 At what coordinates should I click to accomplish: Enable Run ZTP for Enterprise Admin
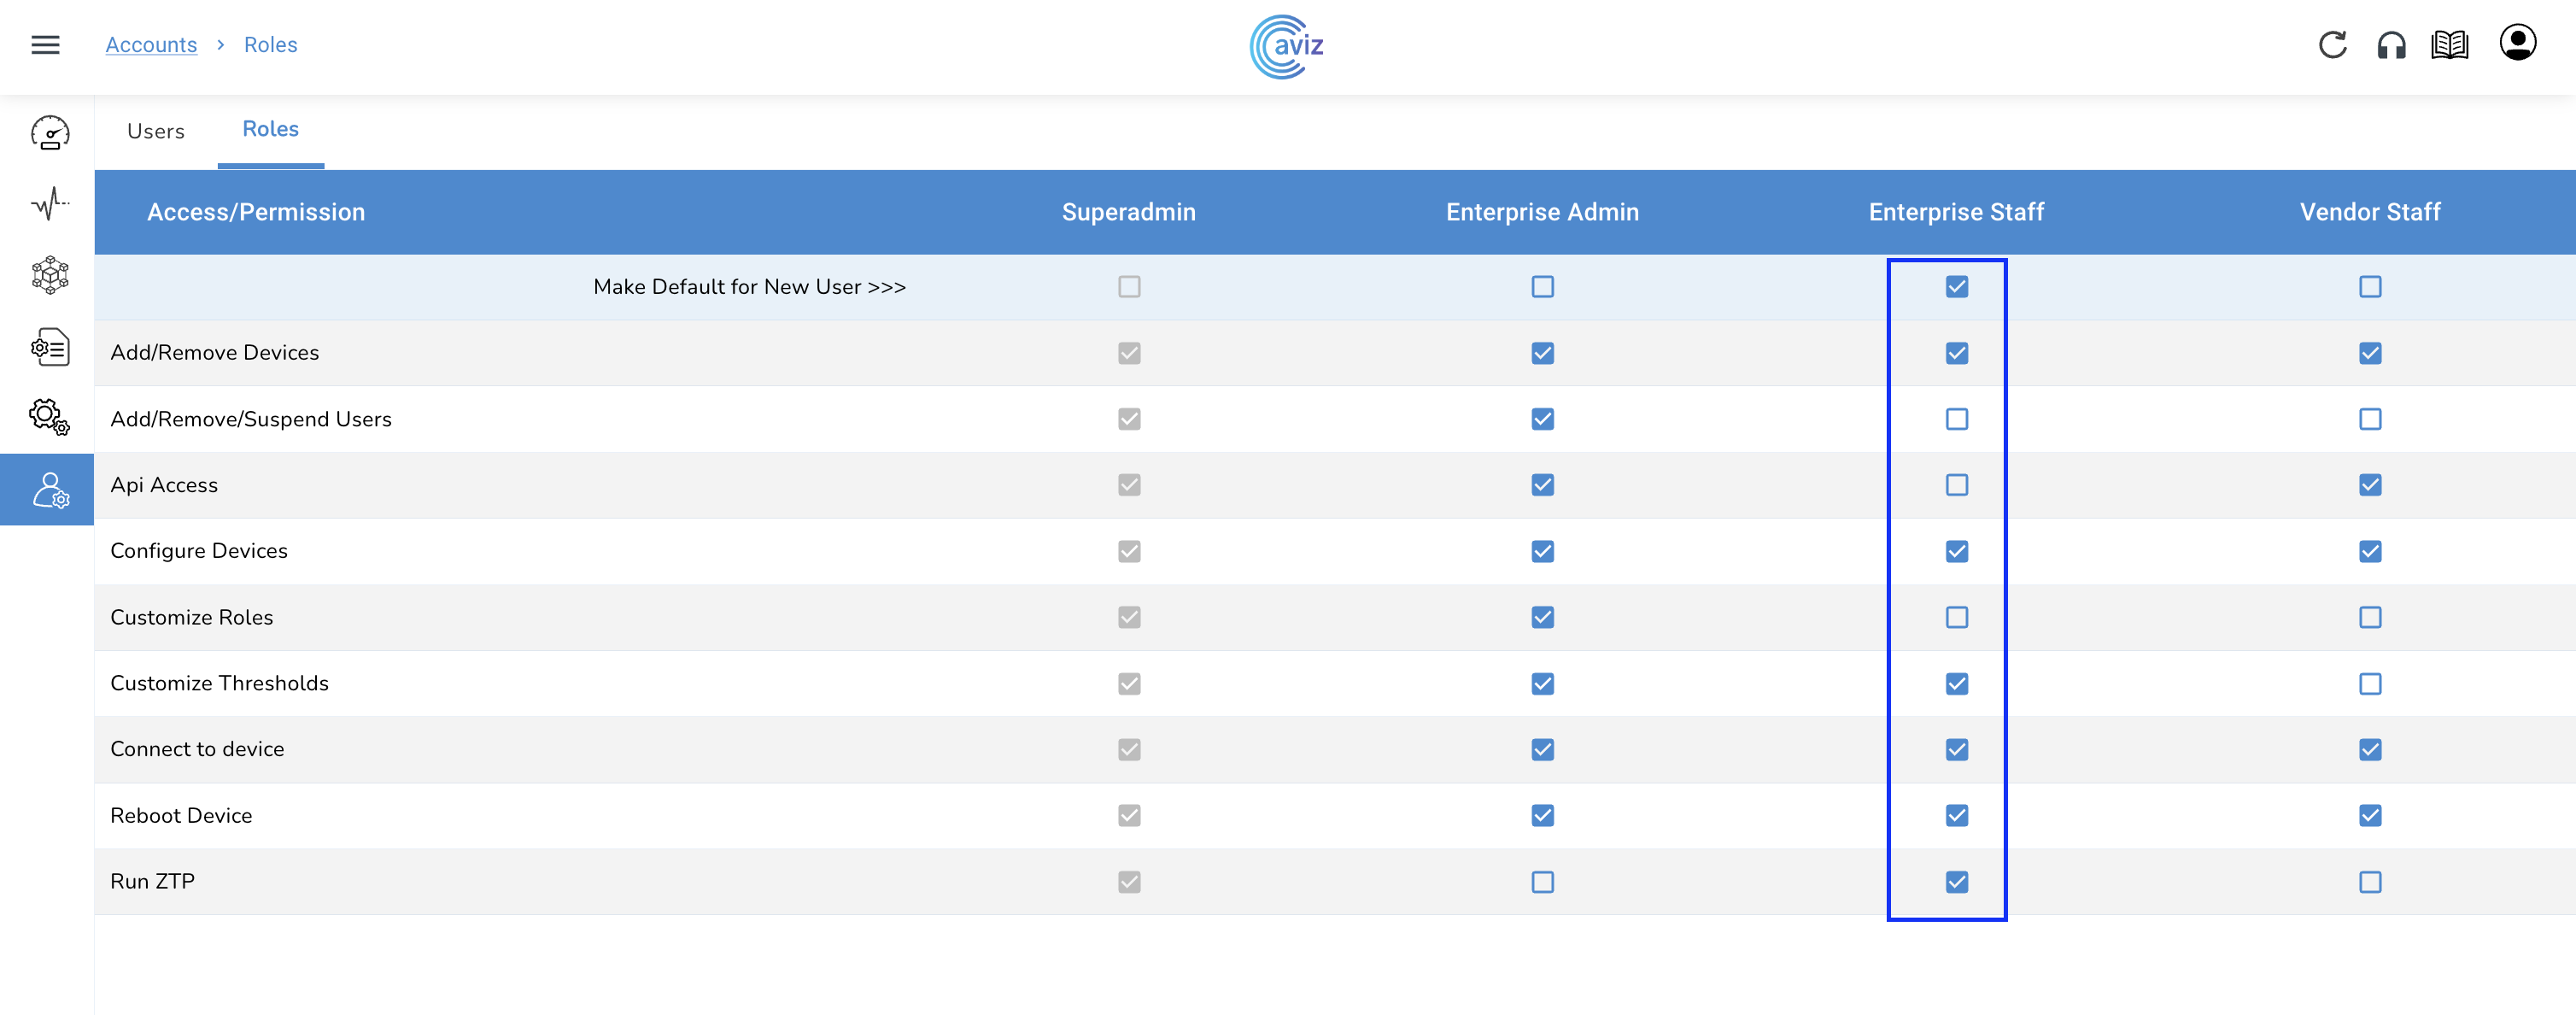click(x=1542, y=882)
